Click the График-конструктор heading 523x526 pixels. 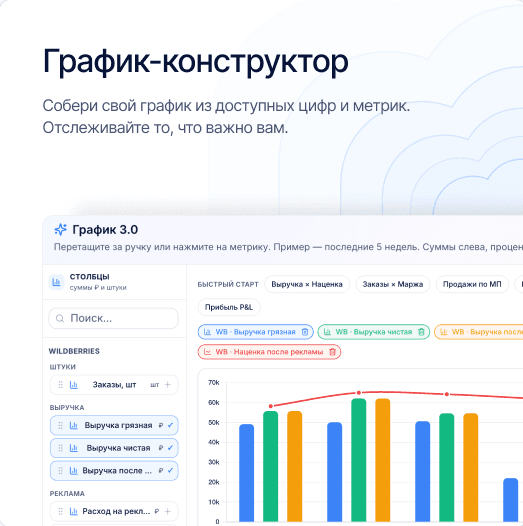(196, 62)
